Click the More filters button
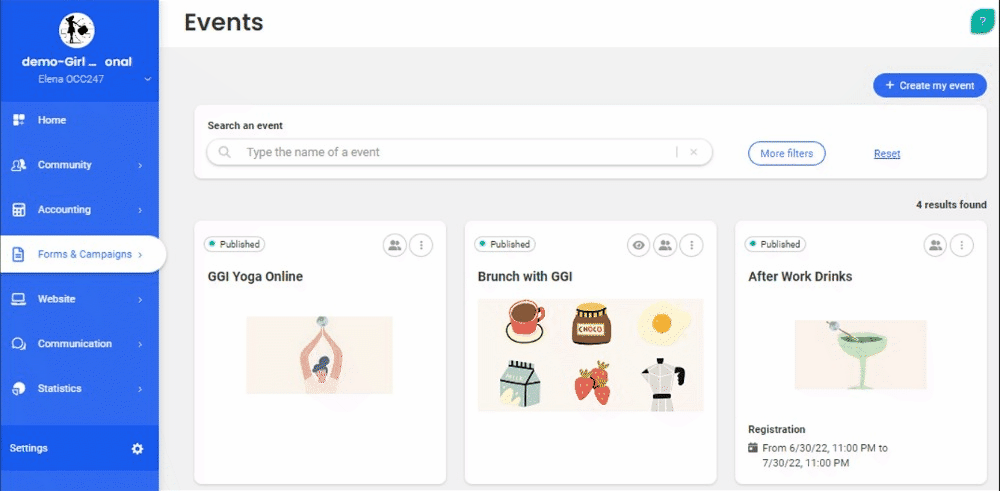Screen dimensions: 1000x491 786,154
